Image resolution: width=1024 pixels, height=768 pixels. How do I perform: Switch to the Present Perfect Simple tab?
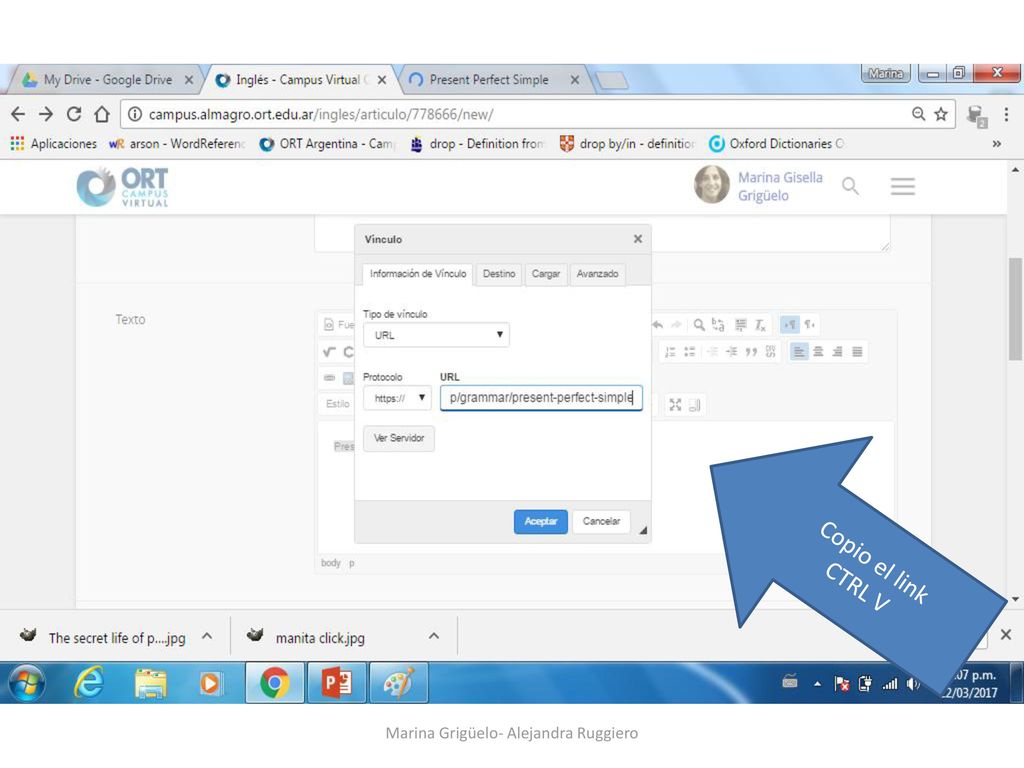point(488,80)
